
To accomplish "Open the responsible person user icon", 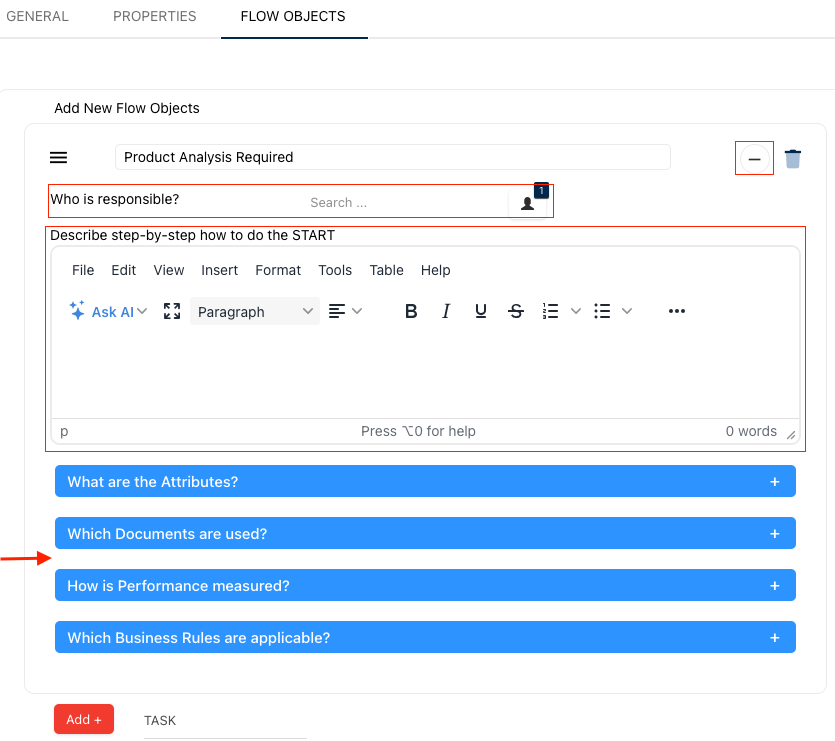I will pos(527,203).
